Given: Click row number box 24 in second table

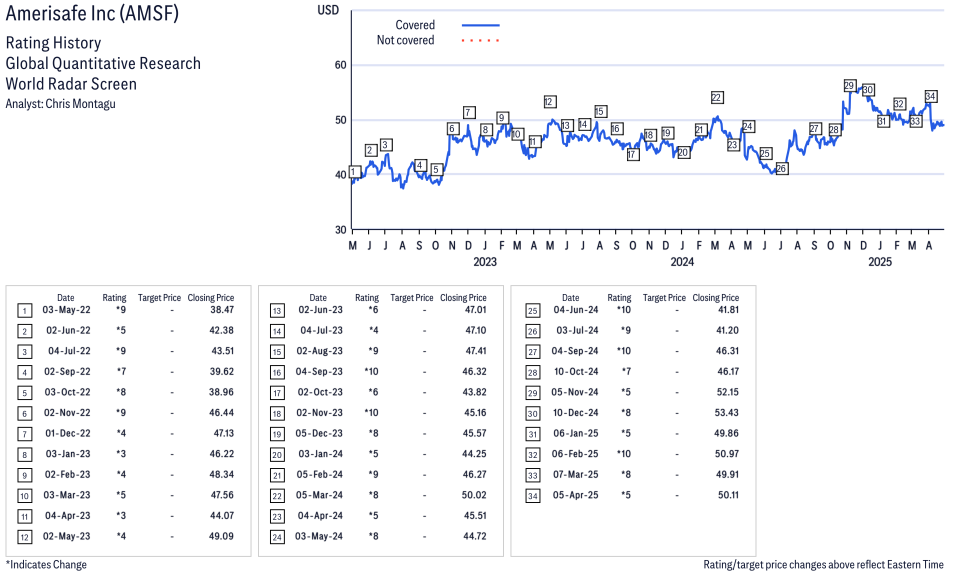Looking at the screenshot, I should 277,538.
